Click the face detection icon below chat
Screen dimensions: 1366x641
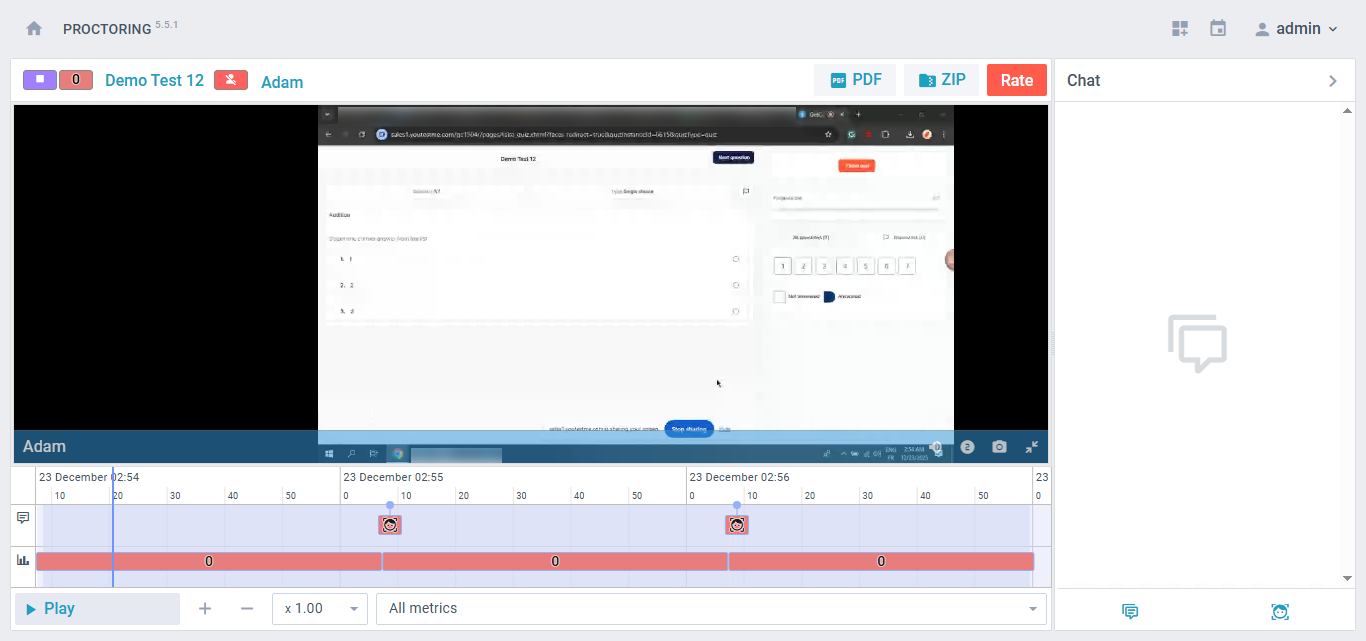[1279, 612]
